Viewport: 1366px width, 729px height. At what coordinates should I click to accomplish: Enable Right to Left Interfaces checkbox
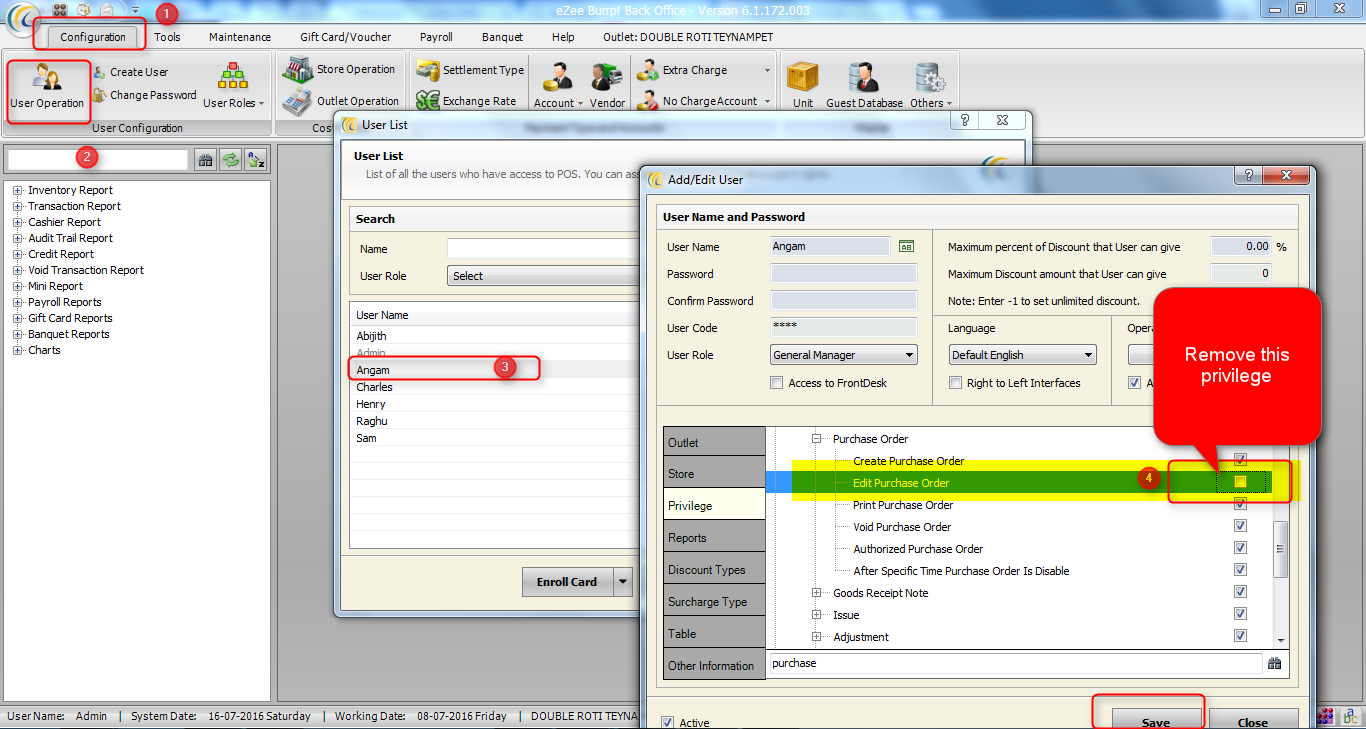[956, 383]
